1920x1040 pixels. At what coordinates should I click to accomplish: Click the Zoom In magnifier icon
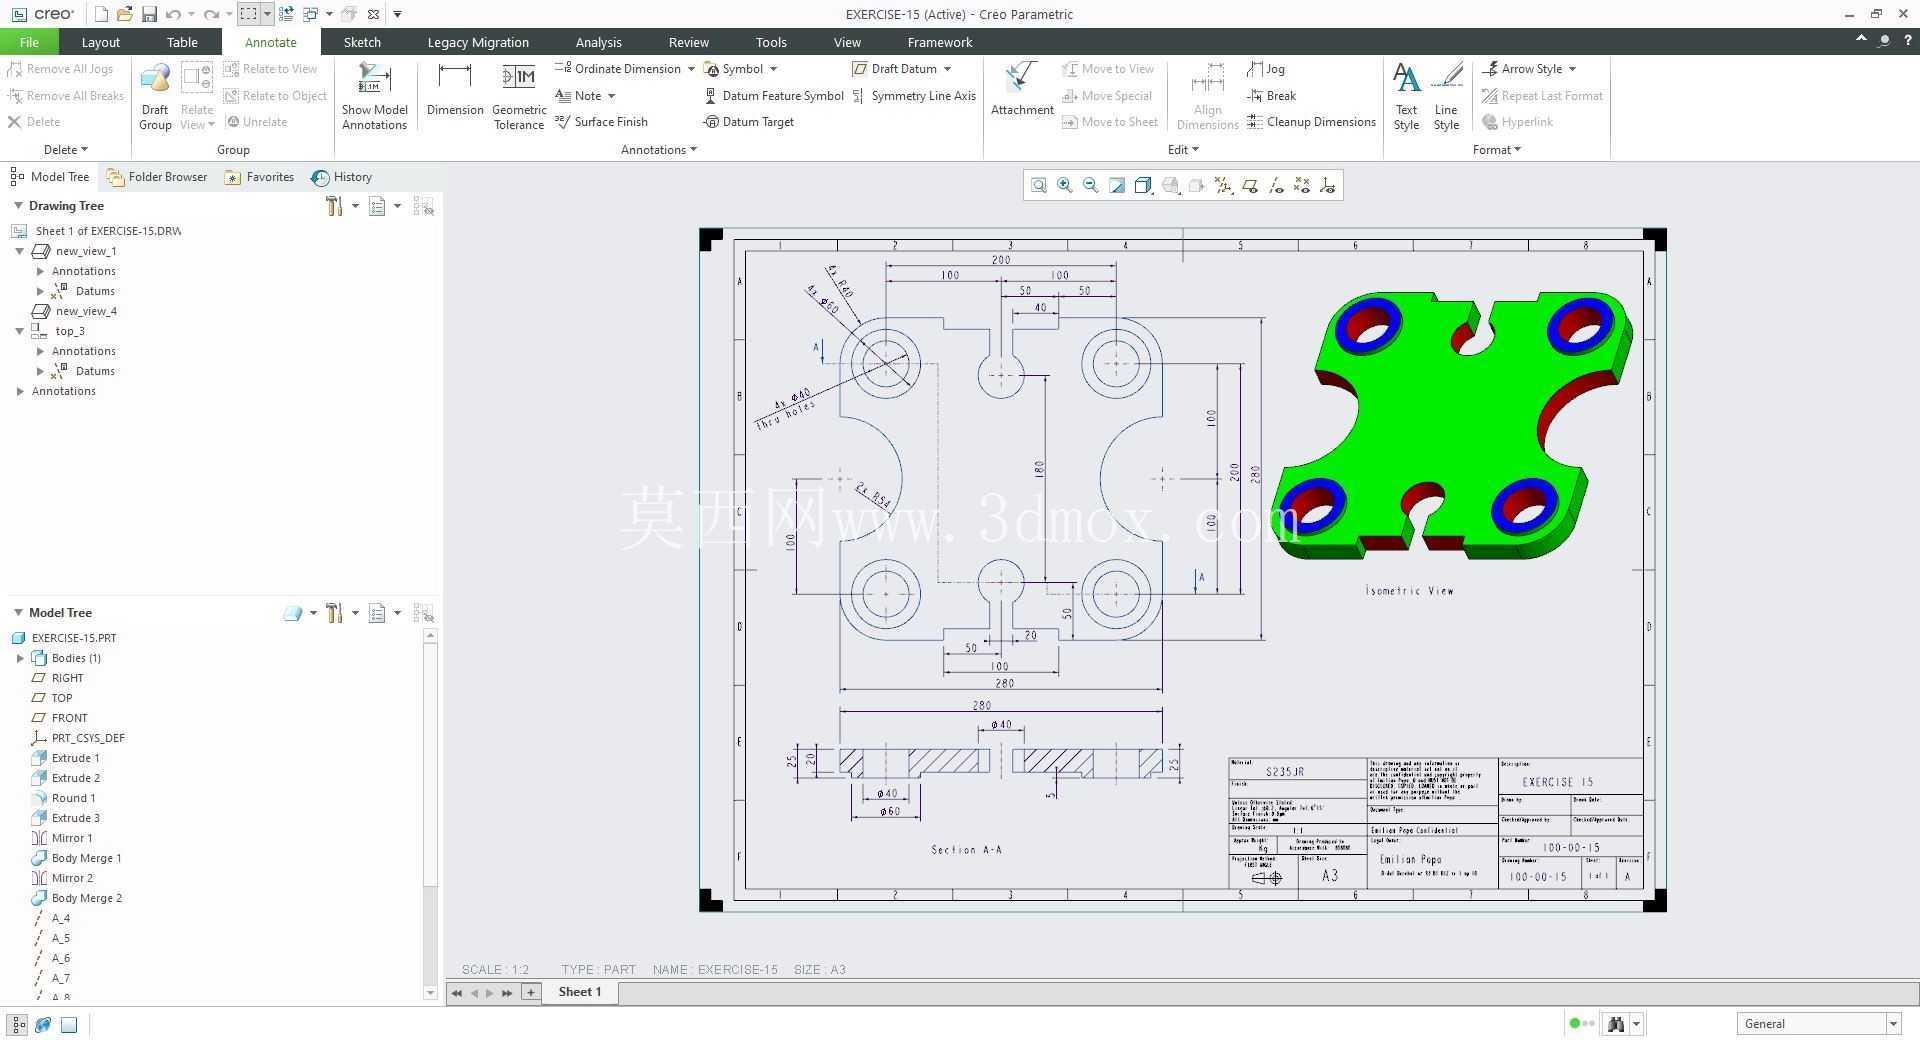(1065, 185)
